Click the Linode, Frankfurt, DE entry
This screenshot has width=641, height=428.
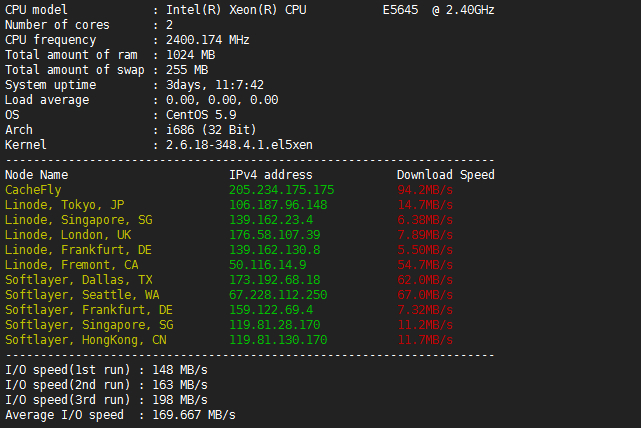point(79,250)
